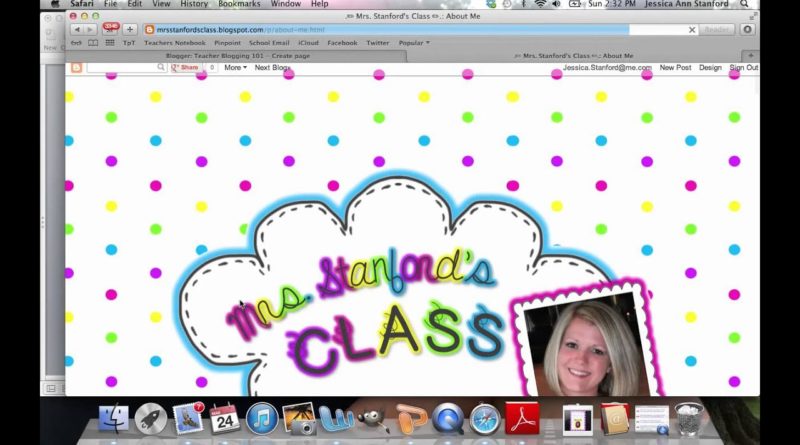Open Top Sites grid icon
This screenshot has width=800, height=445.
pos(110,43)
